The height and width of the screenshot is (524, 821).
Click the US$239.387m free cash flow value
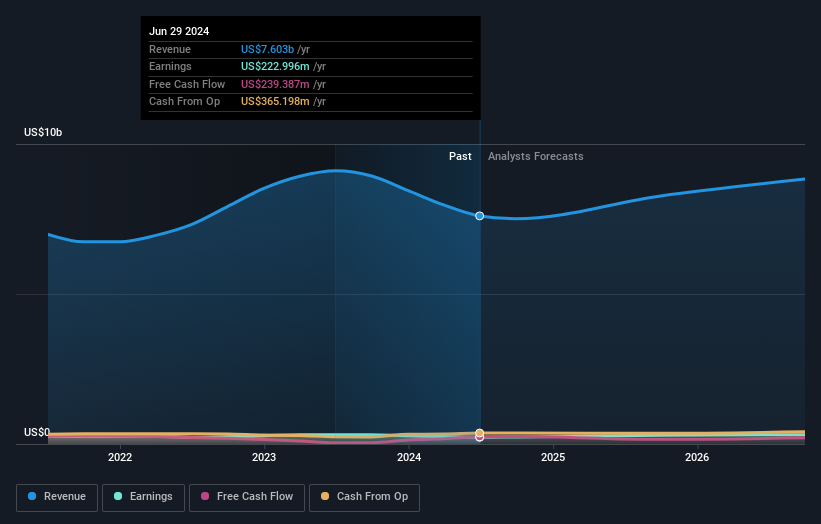click(275, 84)
